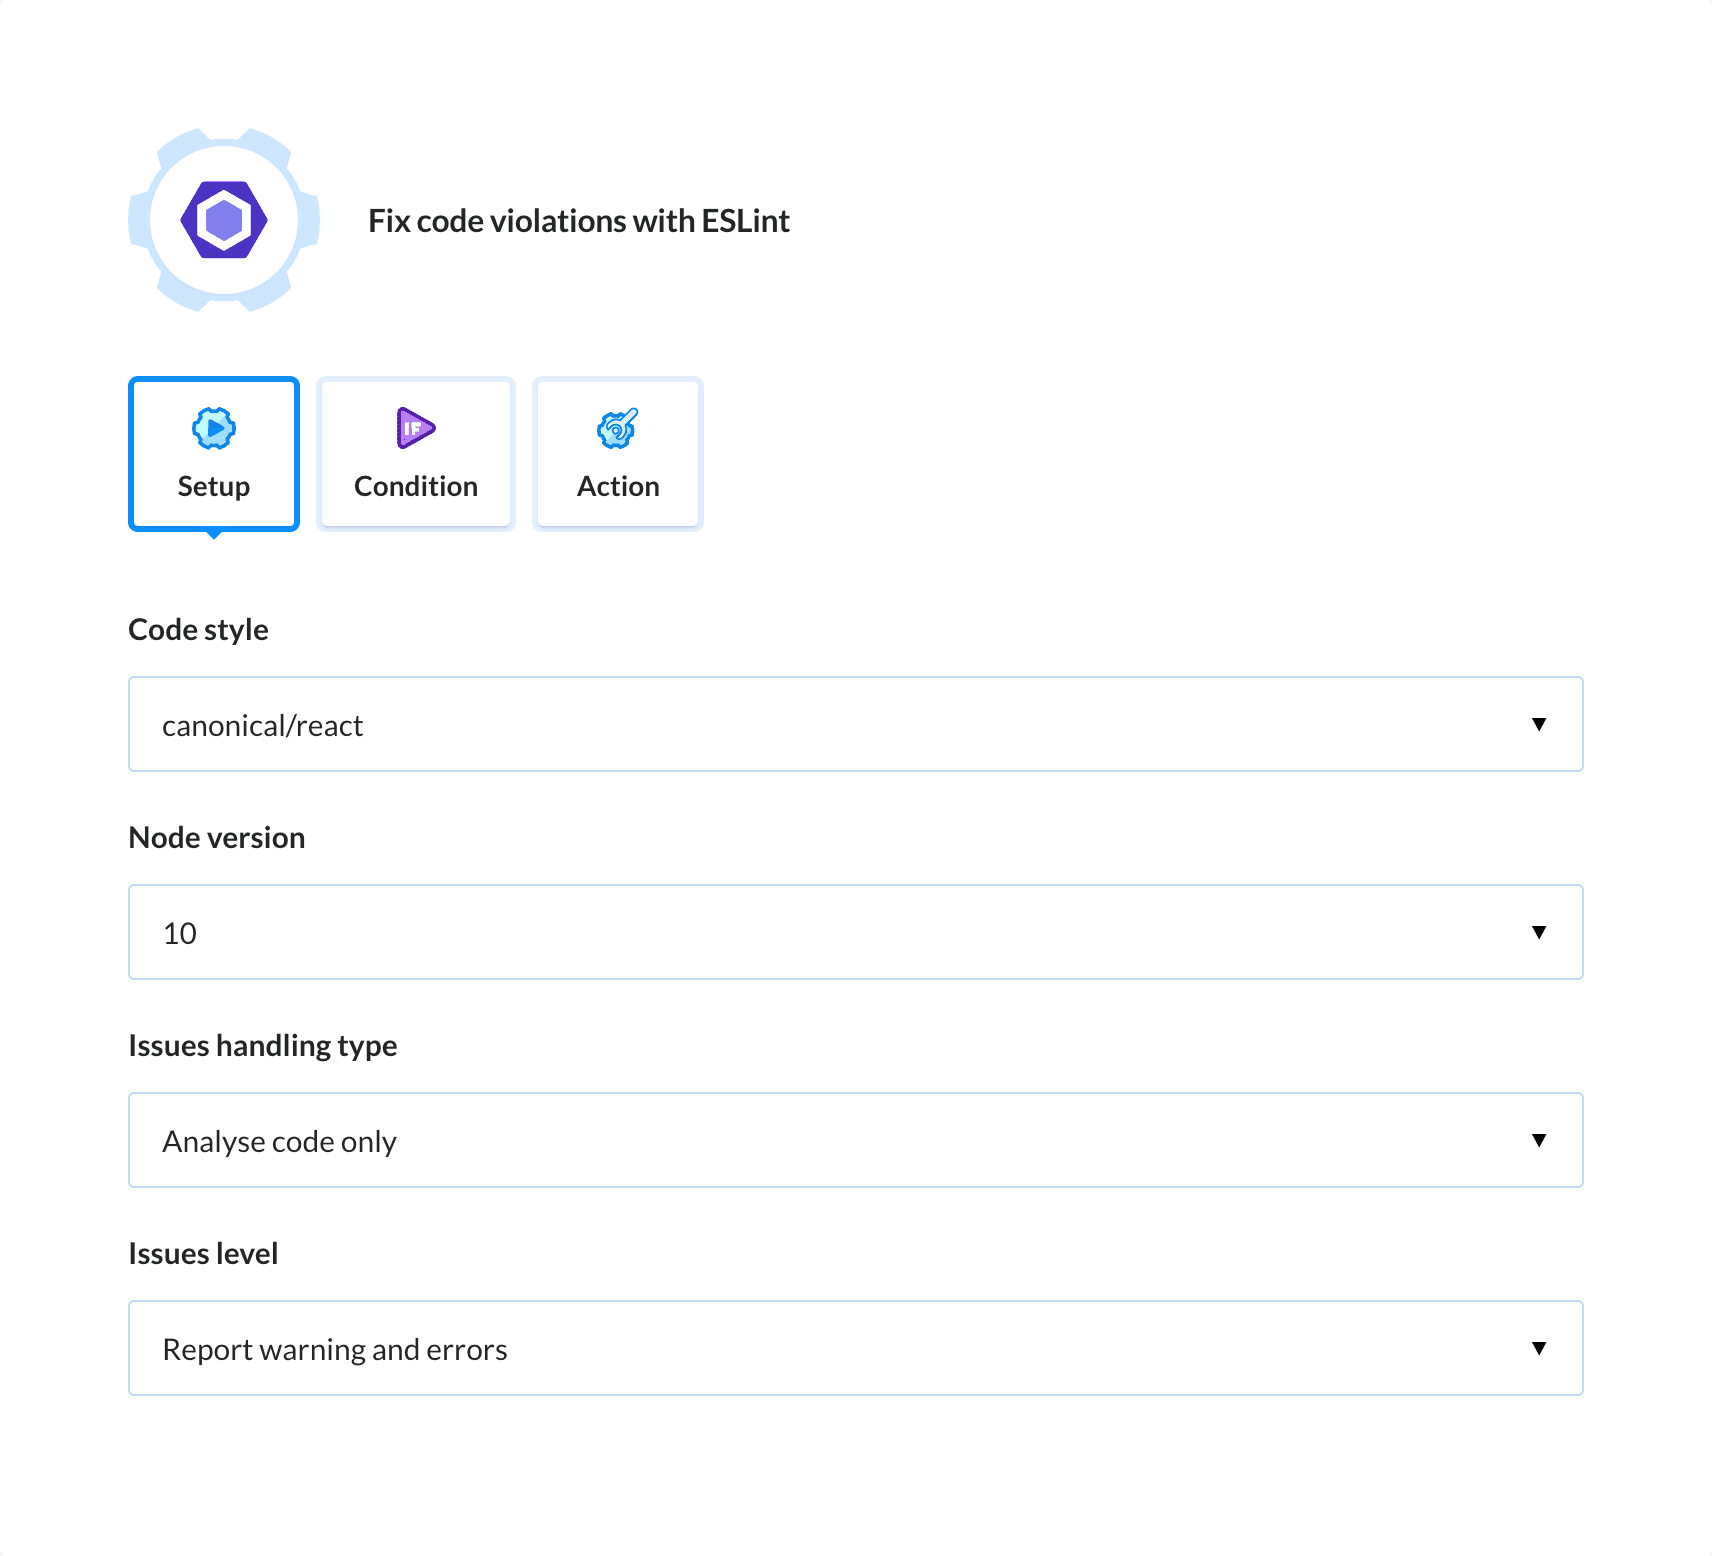1712x1556 pixels.
Task: Switch to the Action tab
Action: click(616, 453)
